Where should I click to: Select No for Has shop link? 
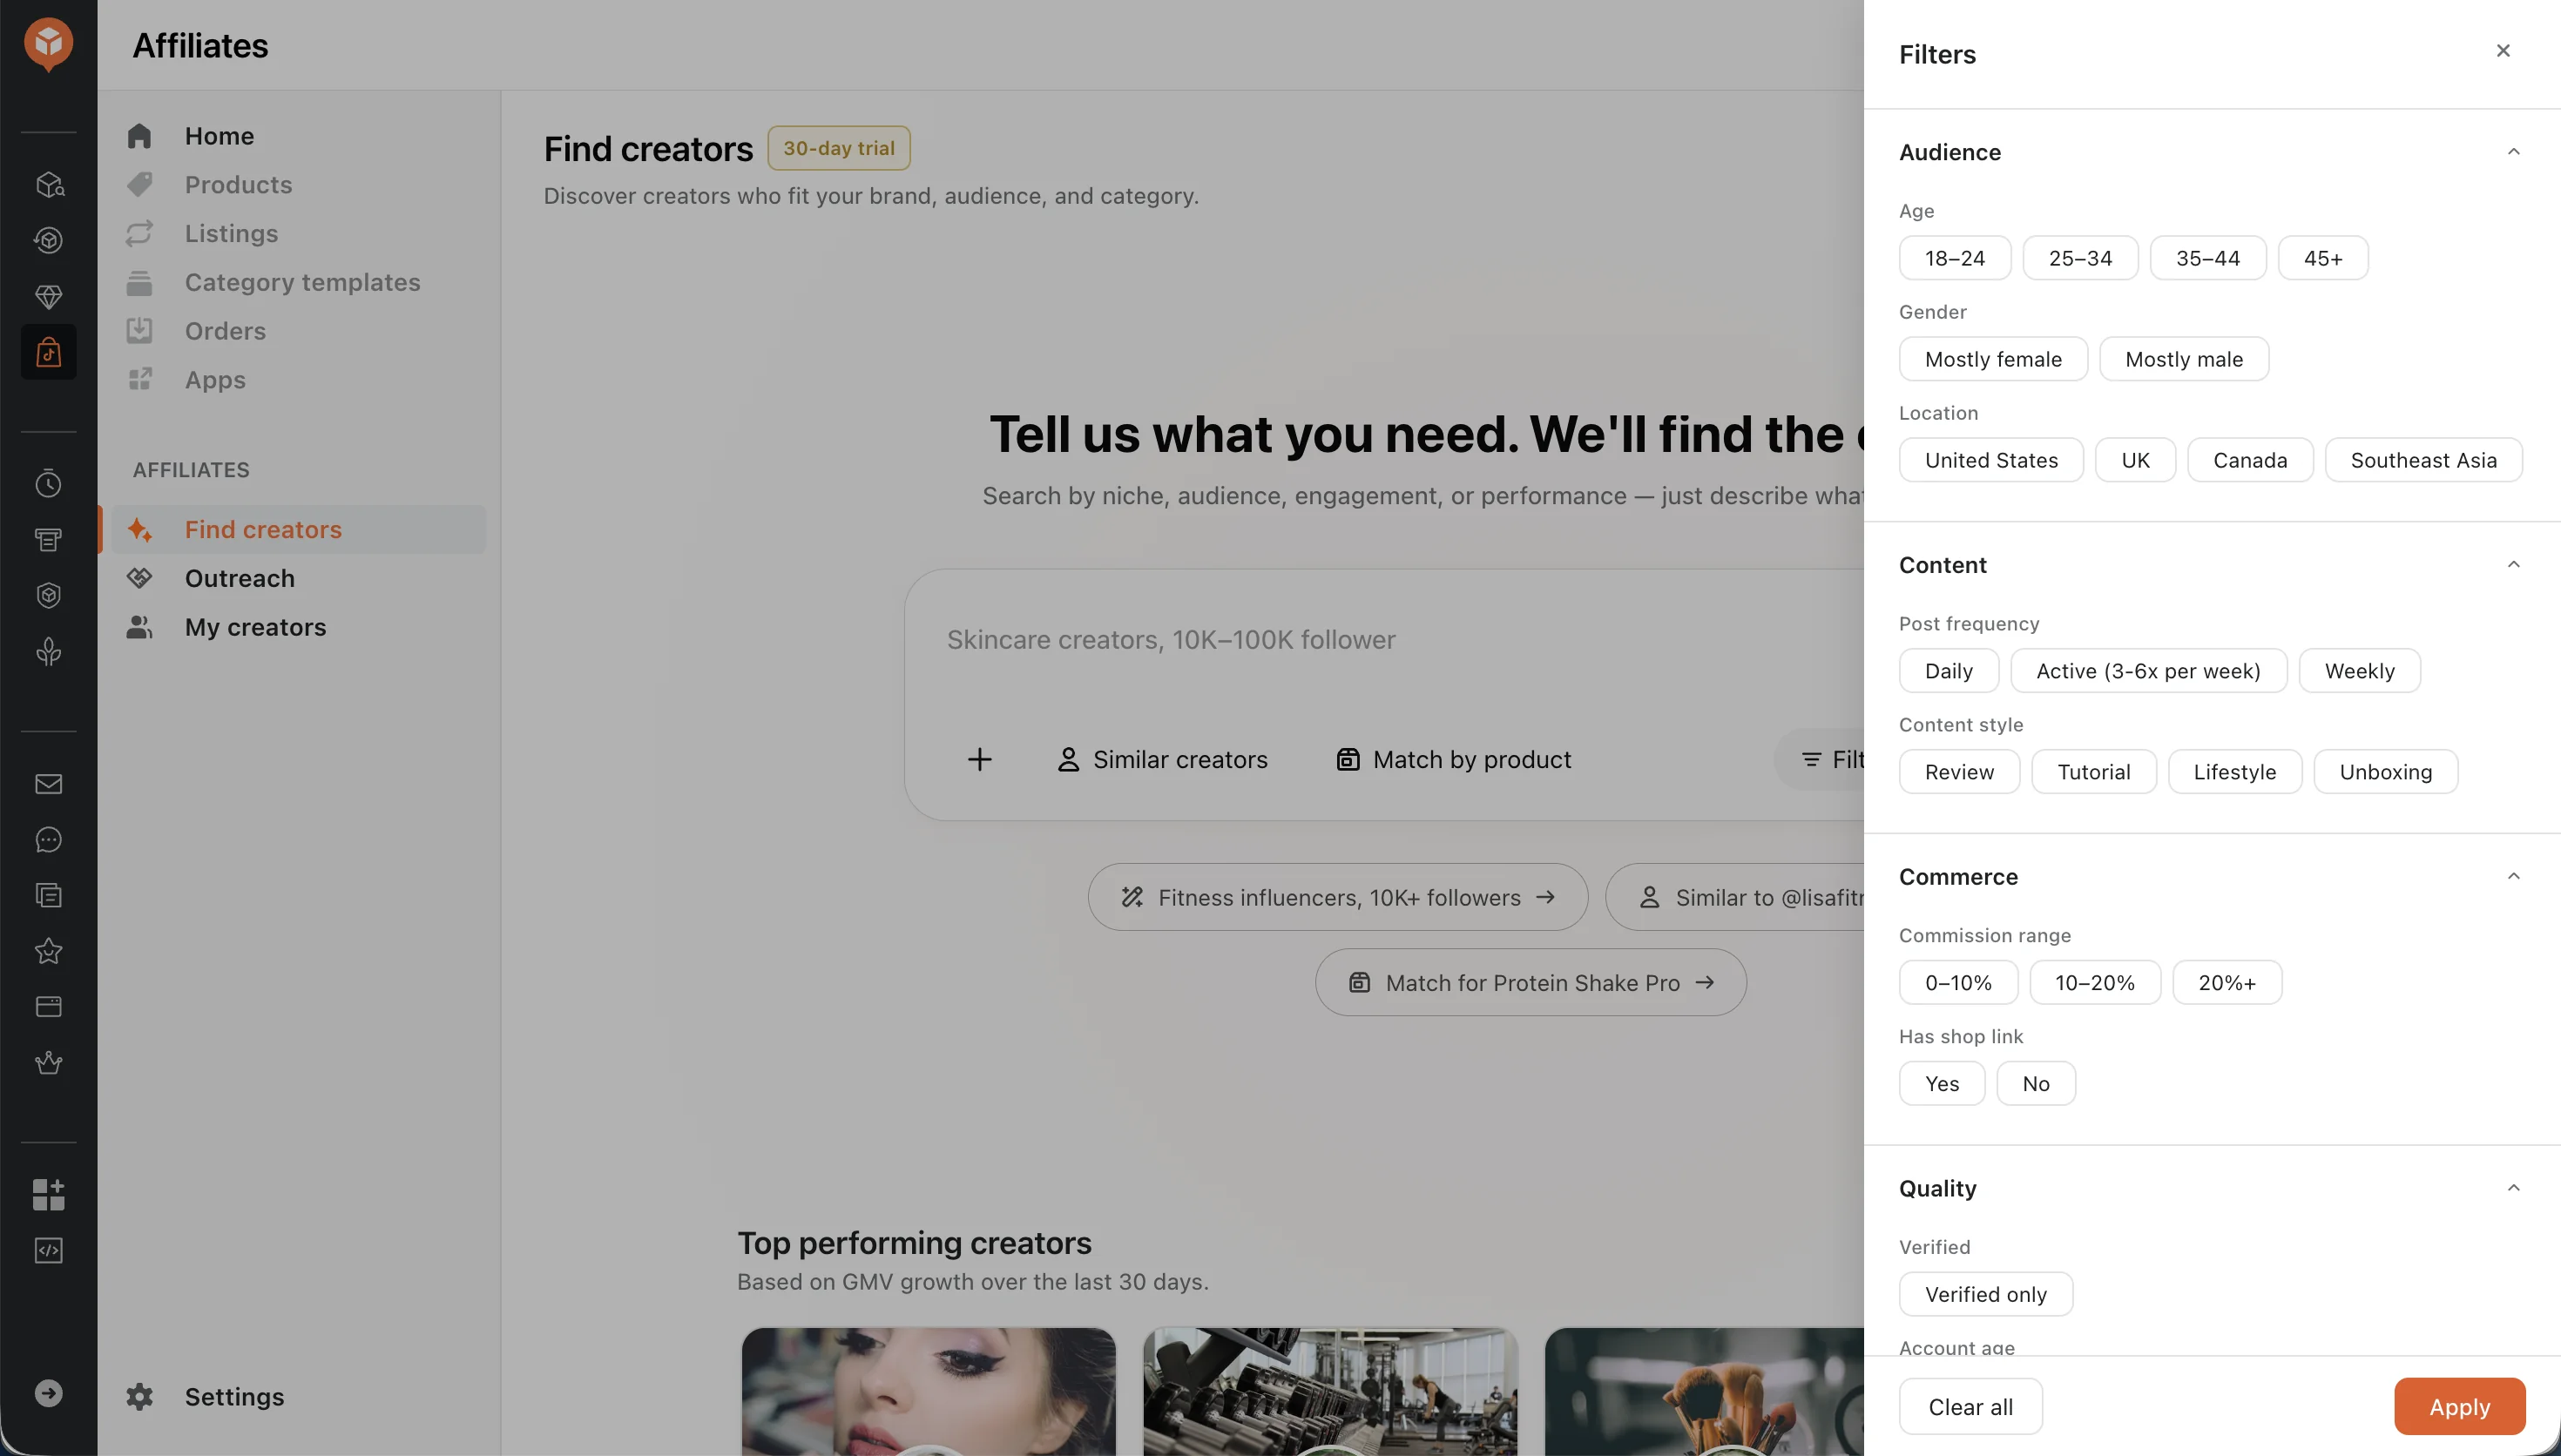click(2036, 1084)
